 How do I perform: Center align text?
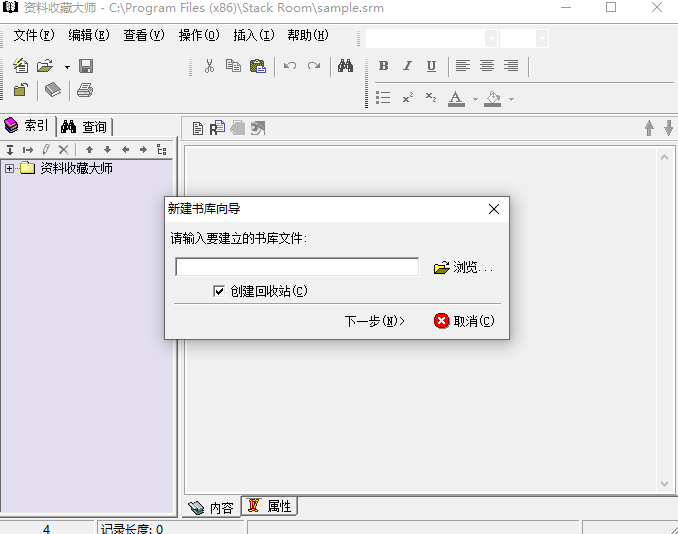click(x=487, y=66)
